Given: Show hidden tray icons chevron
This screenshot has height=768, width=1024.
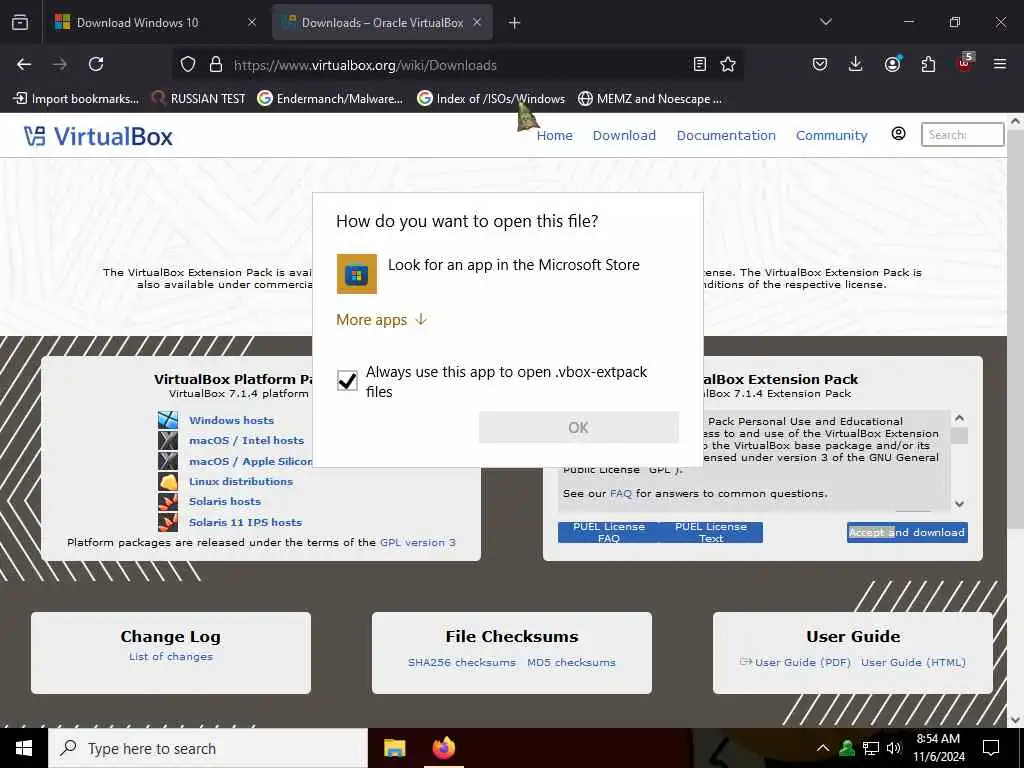Looking at the screenshot, I should tap(823, 748).
